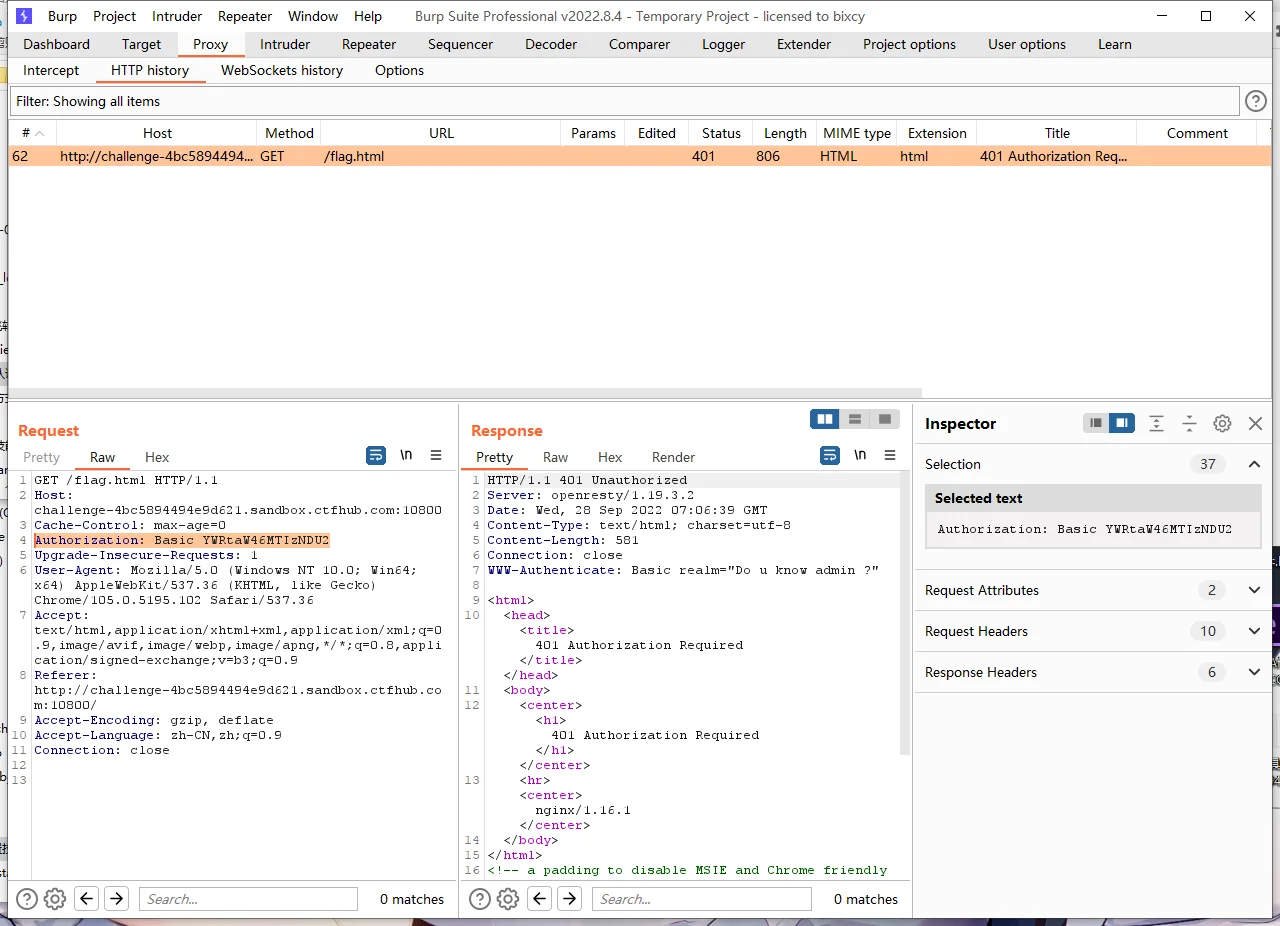This screenshot has width=1280, height=926.
Task: Click the filter help question mark icon
Action: pos(1255,101)
